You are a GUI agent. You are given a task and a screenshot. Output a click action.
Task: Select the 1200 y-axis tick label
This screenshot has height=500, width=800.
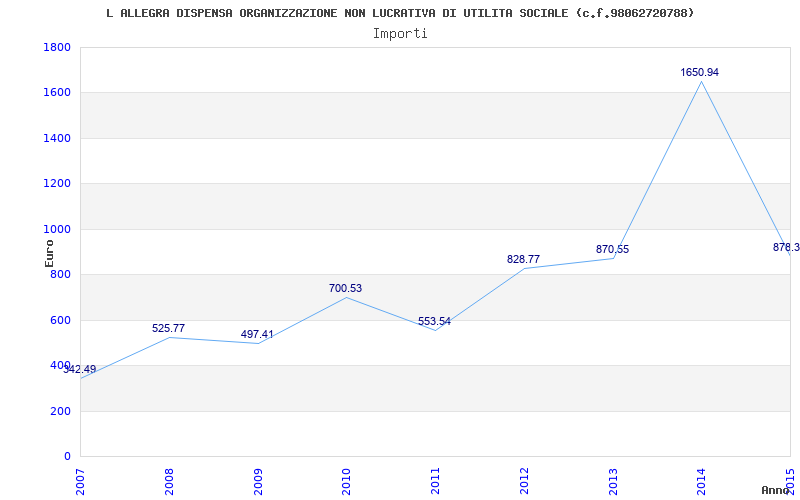(x=57, y=184)
